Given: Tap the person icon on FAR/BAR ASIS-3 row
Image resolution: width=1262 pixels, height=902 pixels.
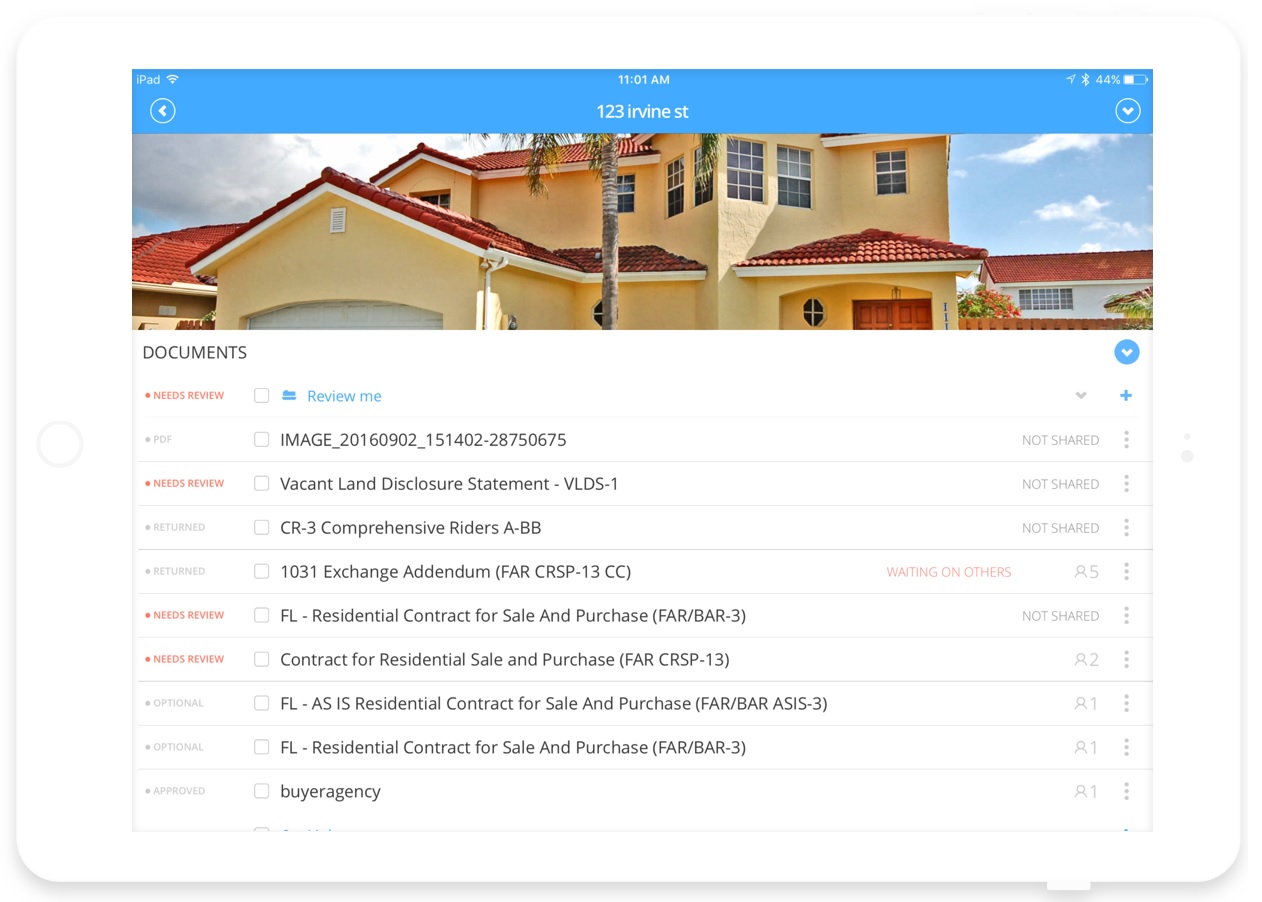Looking at the screenshot, I should click(x=1084, y=703).
